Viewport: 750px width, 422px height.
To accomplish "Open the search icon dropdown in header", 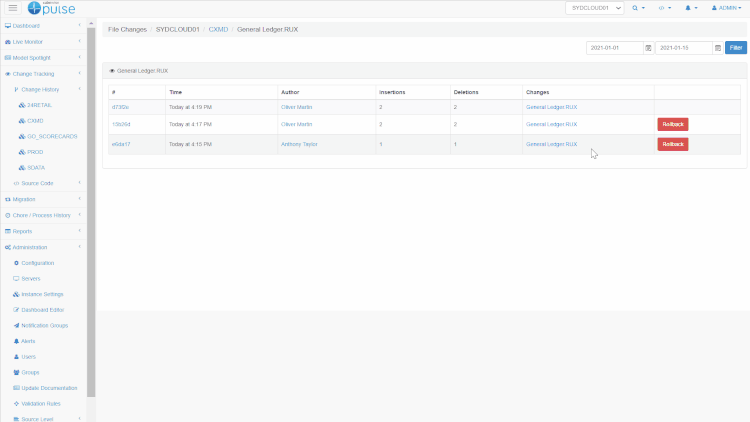I will tap(637, 8).
